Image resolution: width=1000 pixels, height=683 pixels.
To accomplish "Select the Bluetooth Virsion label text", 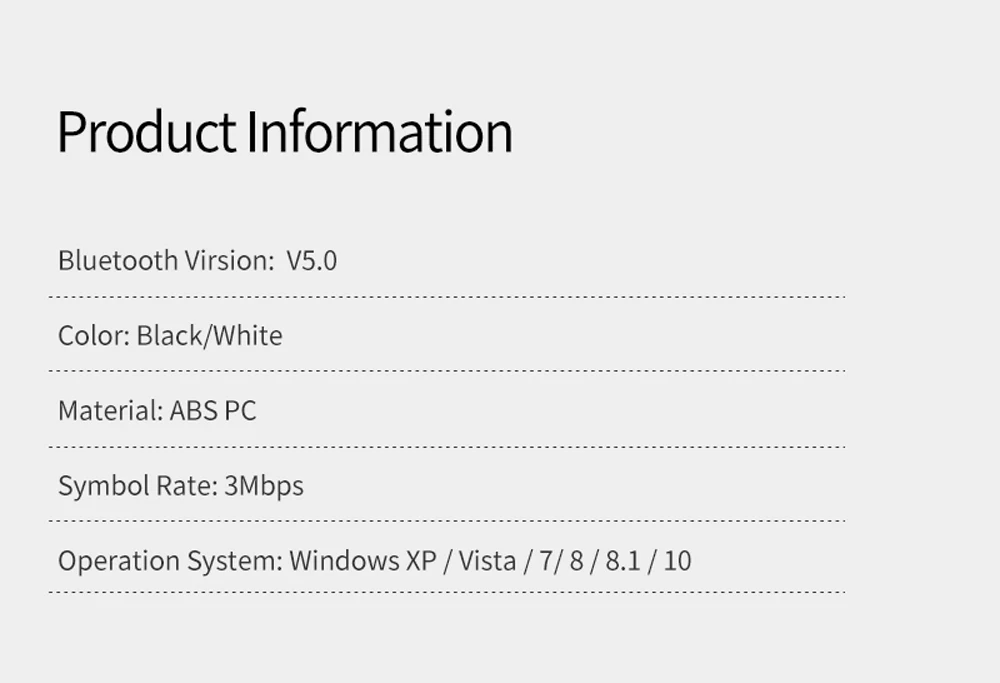I will click(x=166, y=261).
